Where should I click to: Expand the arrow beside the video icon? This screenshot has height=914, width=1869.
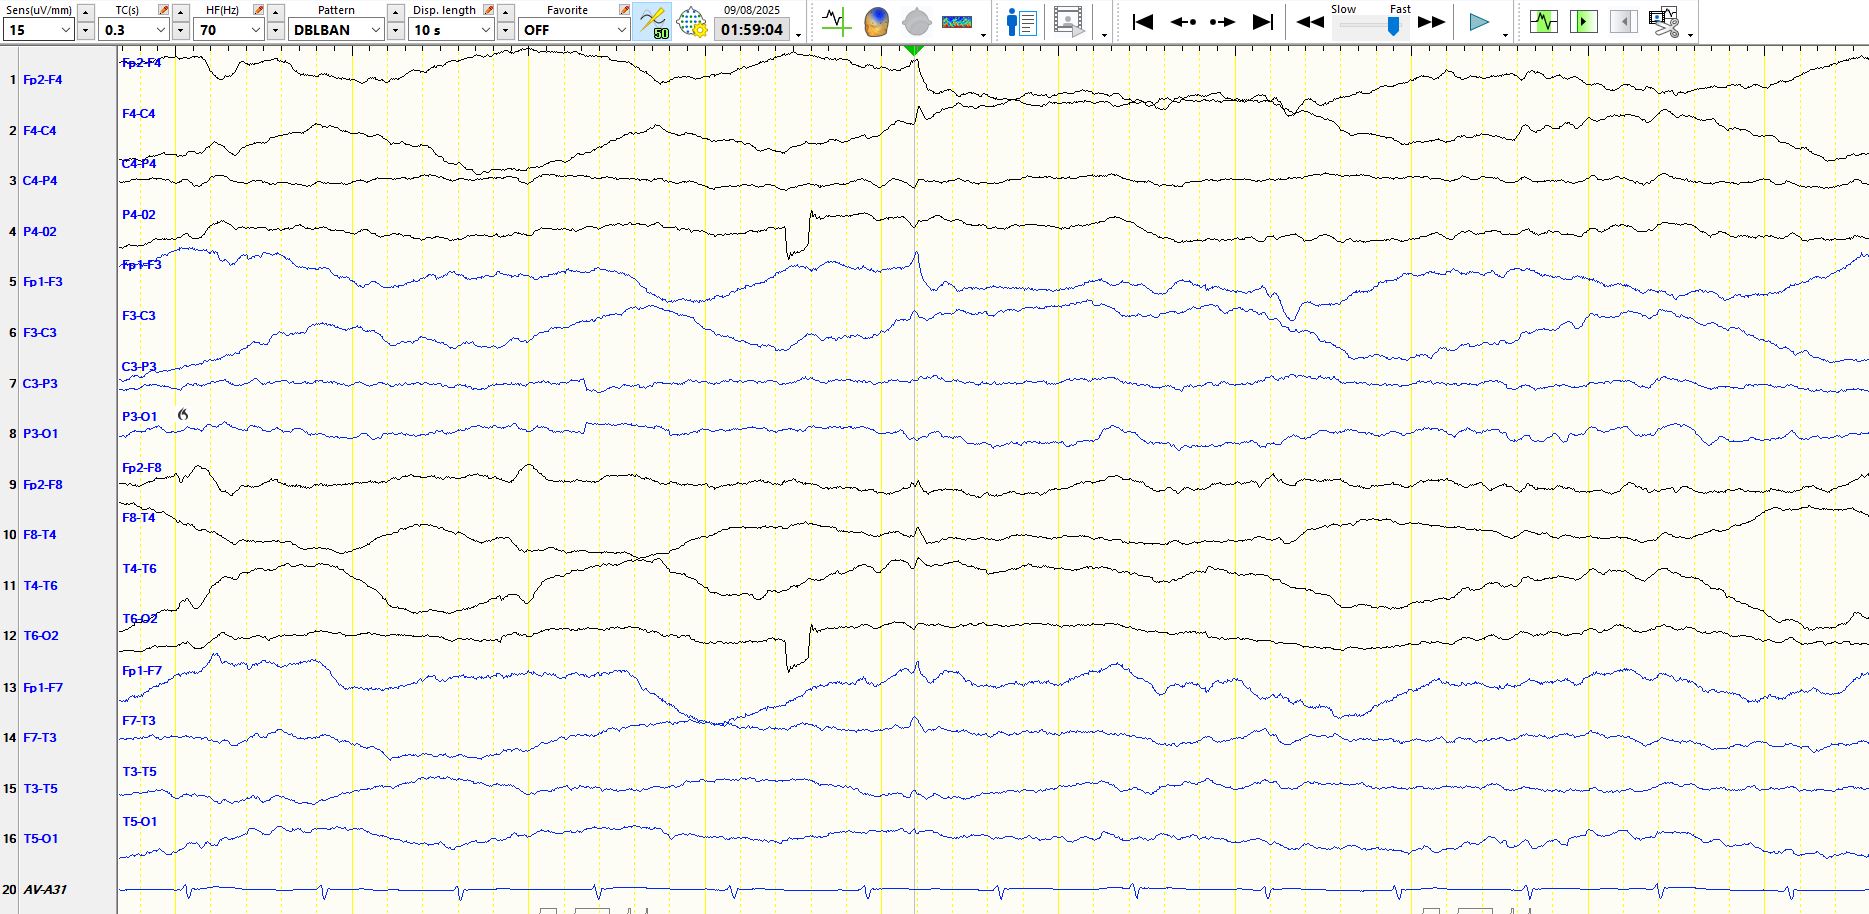pyautogui.click(x=1104, y=35)
